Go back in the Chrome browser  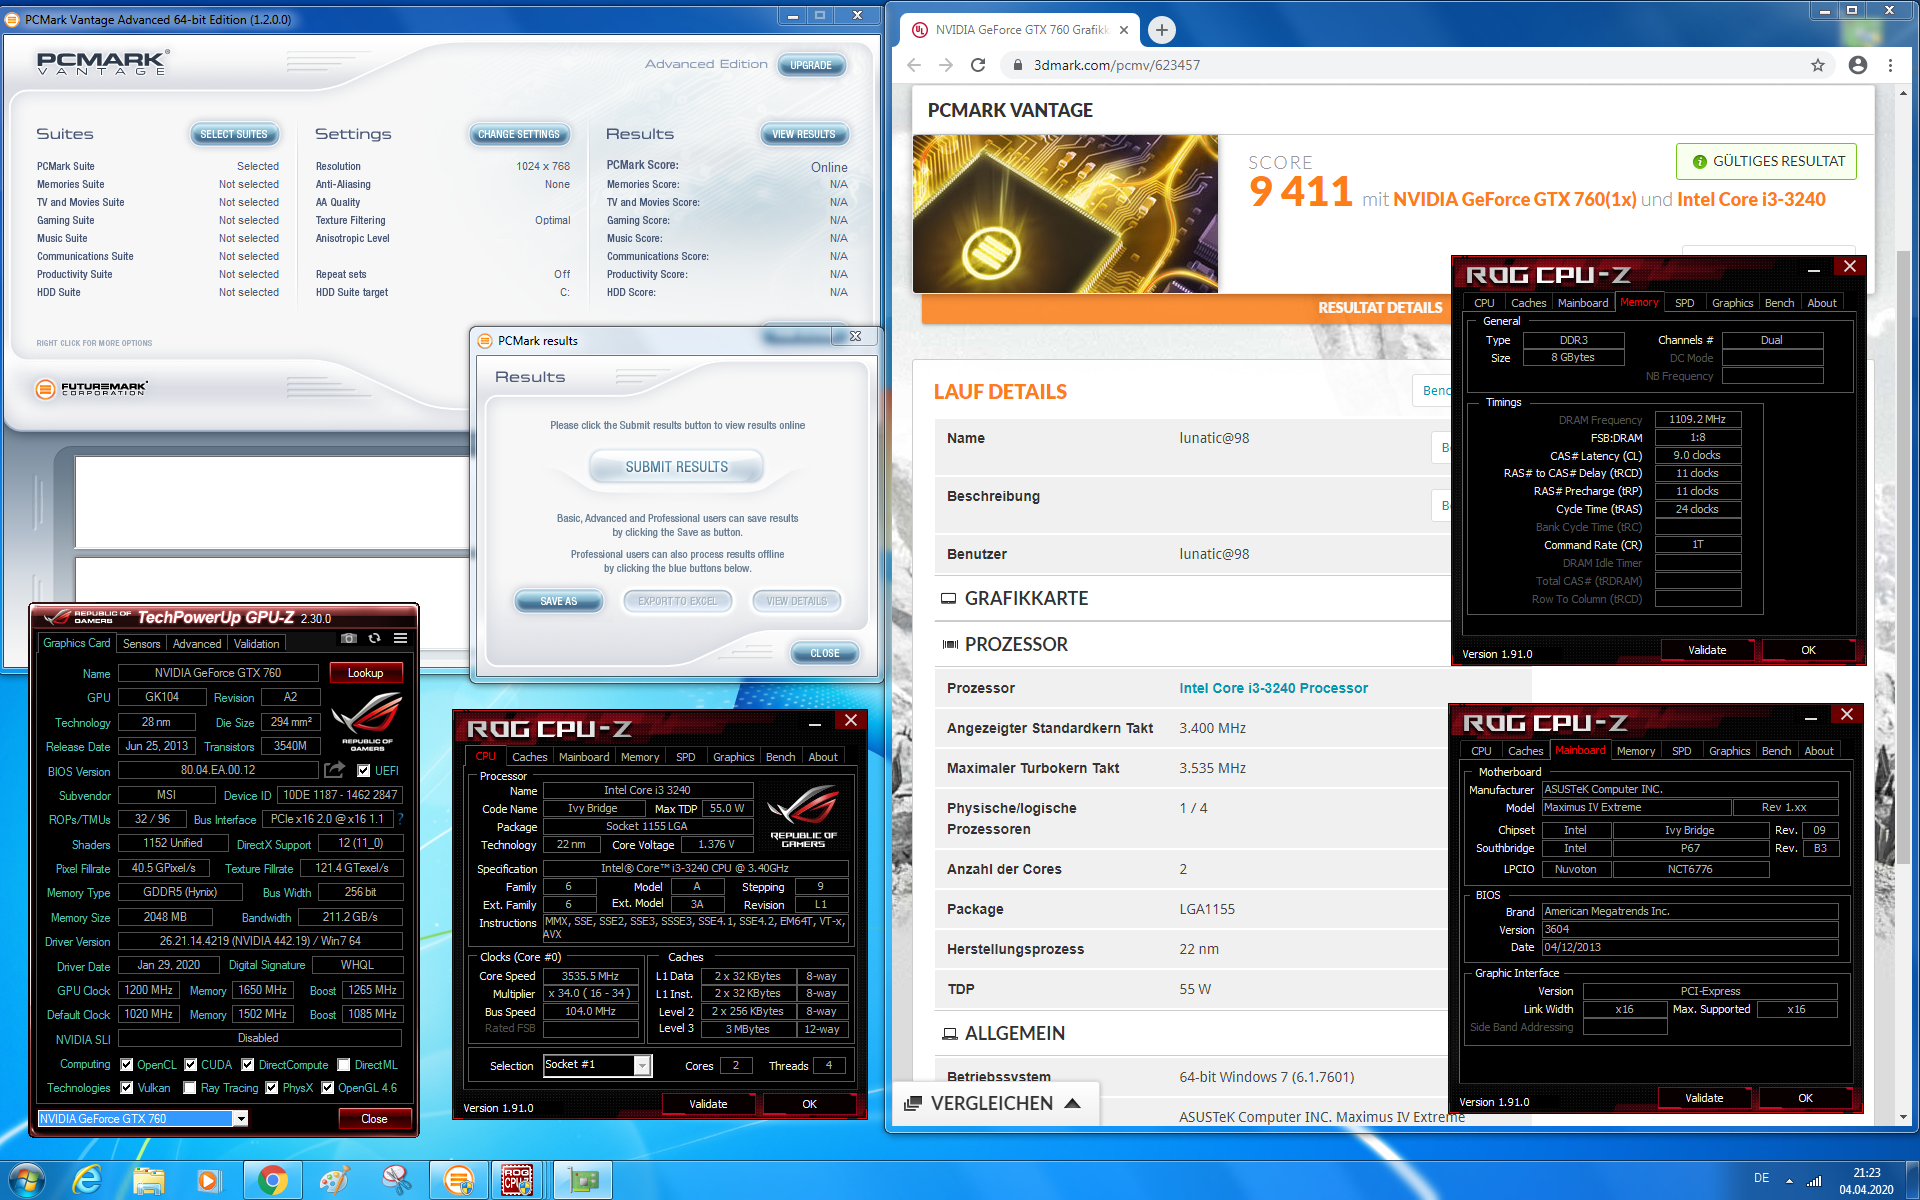pyautogui.click(x=914, y=65)
